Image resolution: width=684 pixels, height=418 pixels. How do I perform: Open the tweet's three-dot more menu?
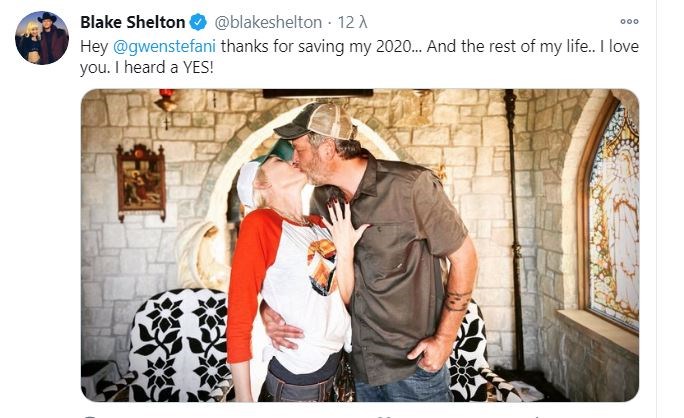(629, 21)
